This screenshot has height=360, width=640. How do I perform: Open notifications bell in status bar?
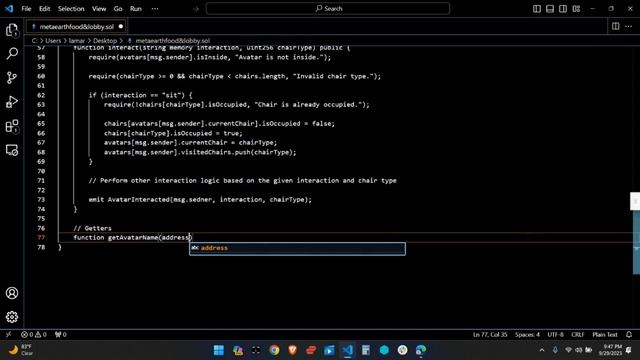click(629, 334)
